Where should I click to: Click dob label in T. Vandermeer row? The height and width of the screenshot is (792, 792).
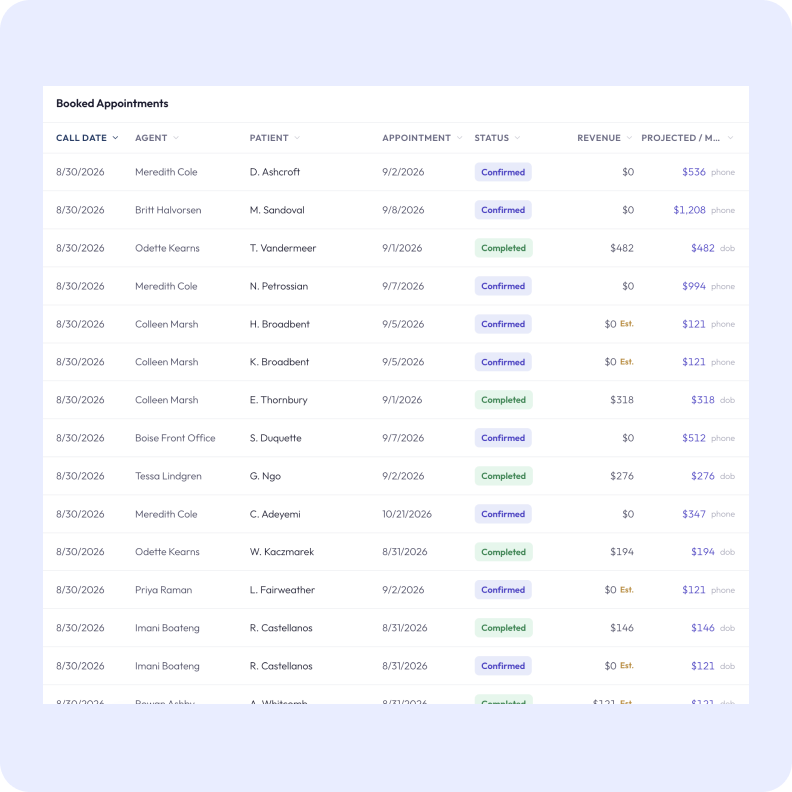click(x=727, y=249)
